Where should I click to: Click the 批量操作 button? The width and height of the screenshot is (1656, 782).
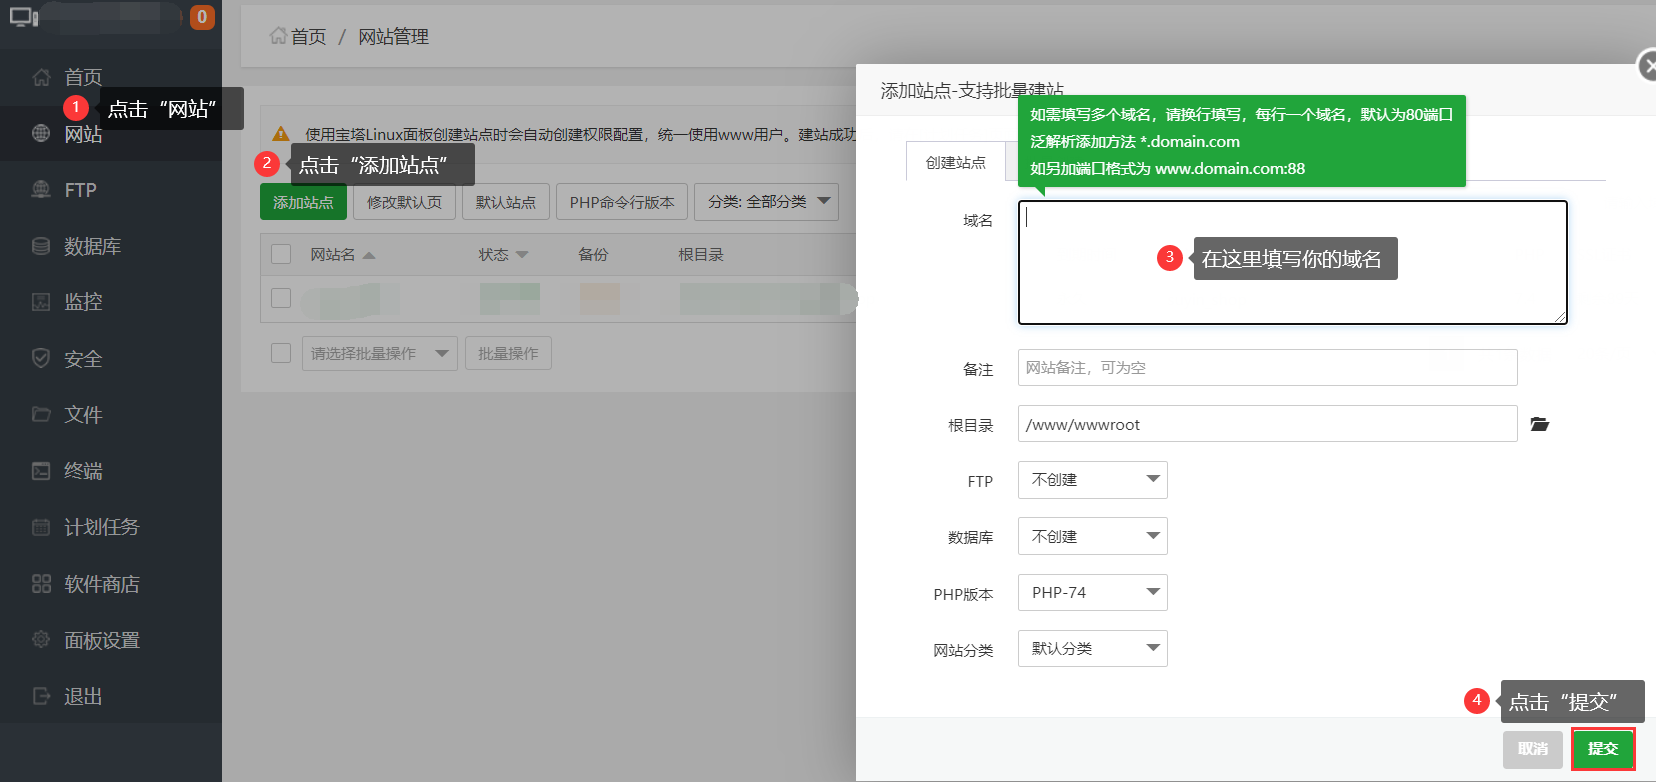tap(508, 353)
